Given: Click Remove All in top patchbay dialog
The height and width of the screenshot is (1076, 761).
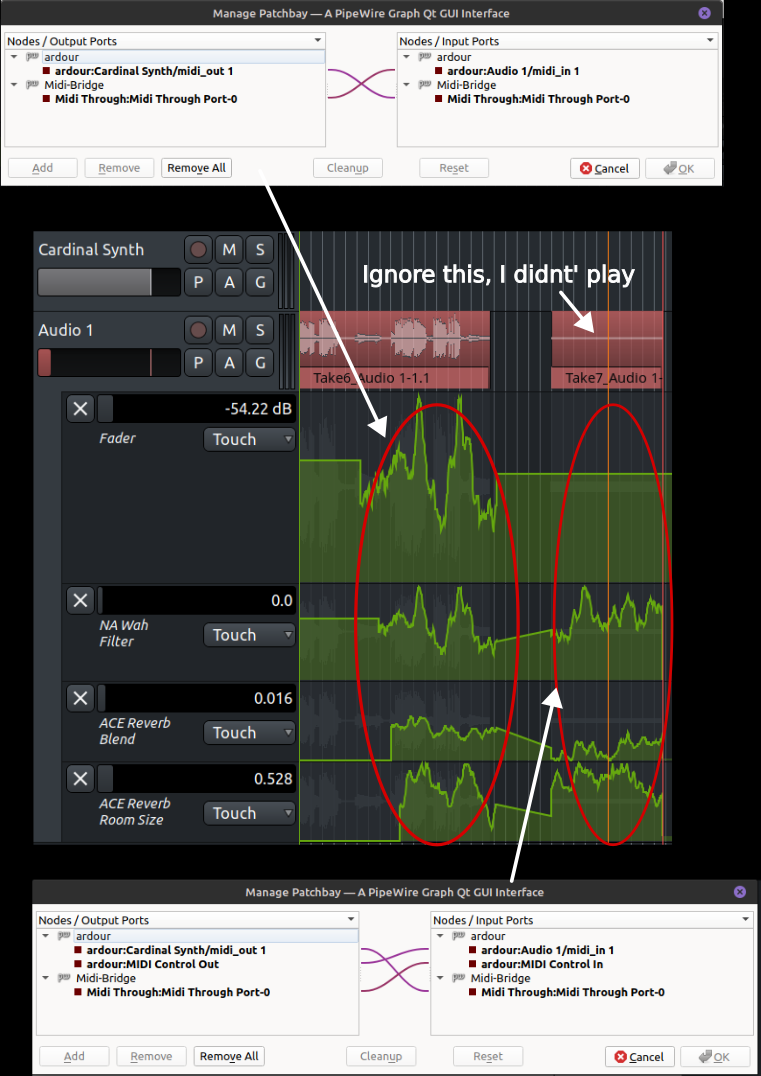Looking at the screenshot, I should (196, 168).
